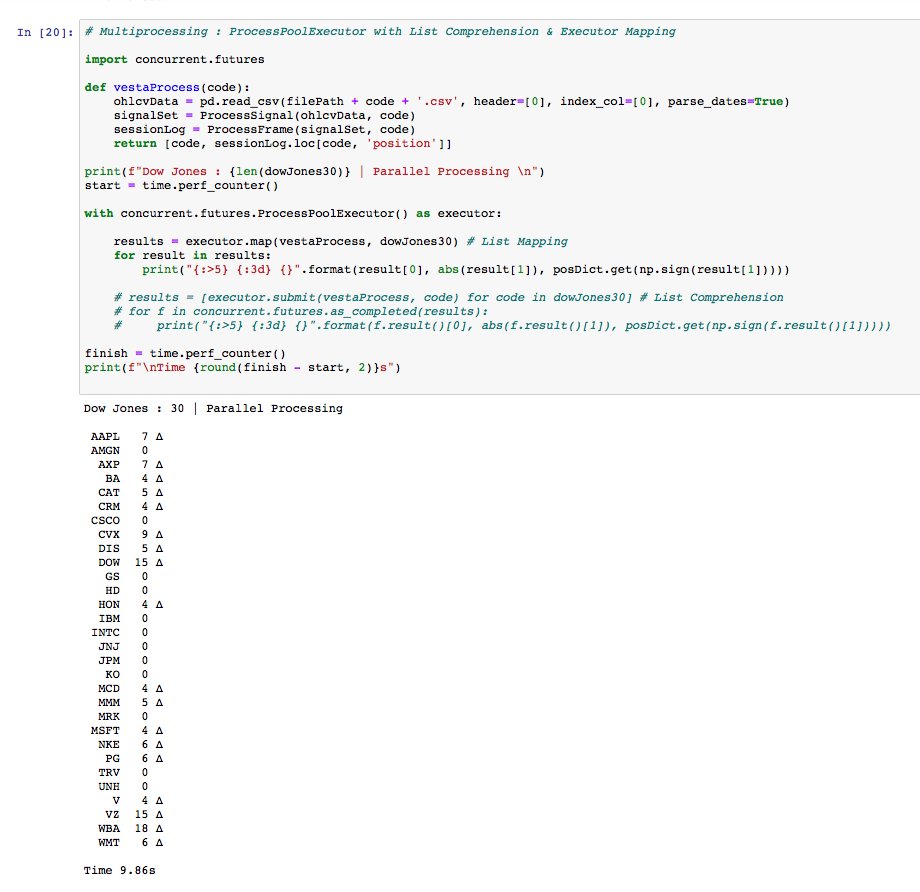Click the ohlcvData pd.read_csv line
The image size is (920, 892).
(451, 102)
